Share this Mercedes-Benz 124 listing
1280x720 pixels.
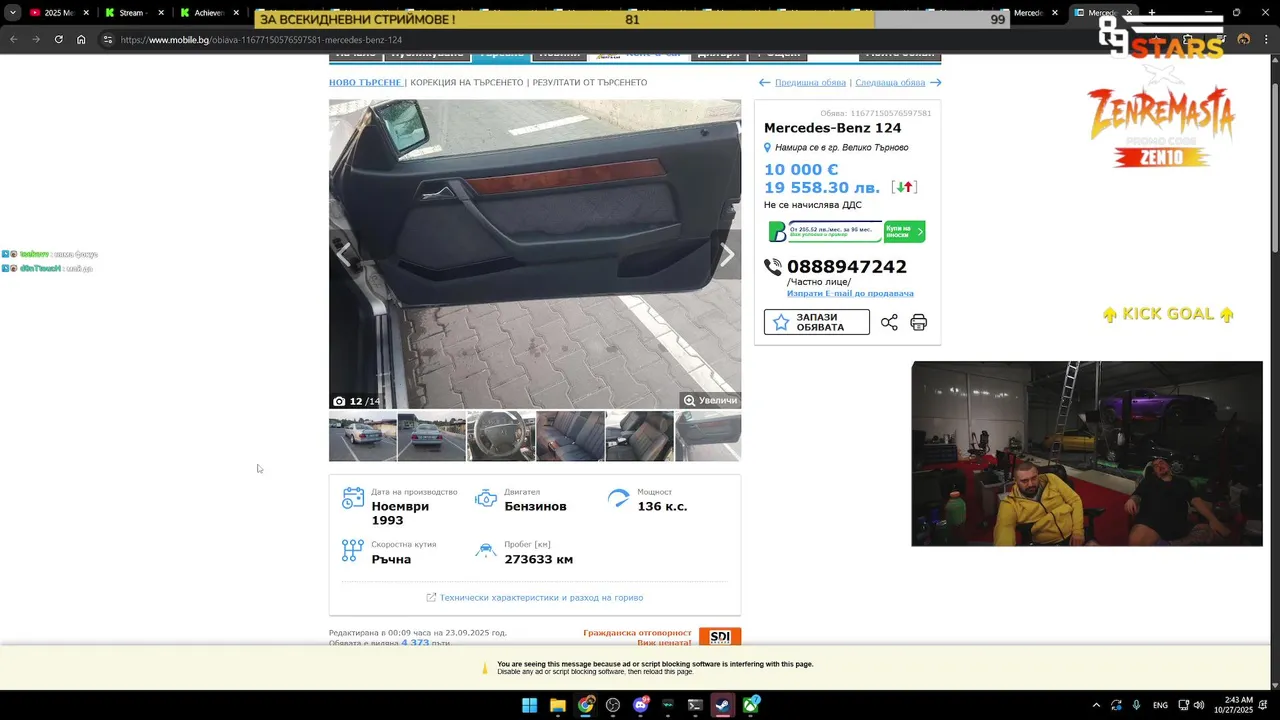point(889,322)
